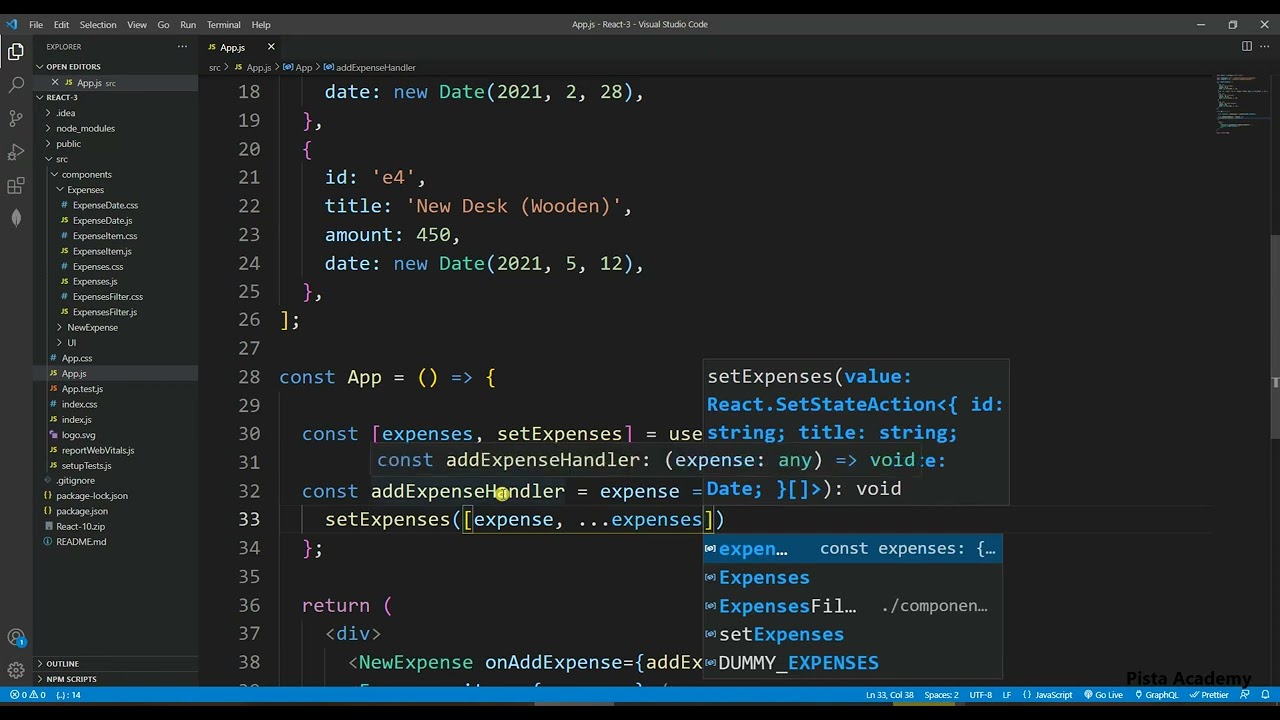Pick setExpenses from the suggestion list
This screenshot has width=1280, height=720.
click(852, 635)
